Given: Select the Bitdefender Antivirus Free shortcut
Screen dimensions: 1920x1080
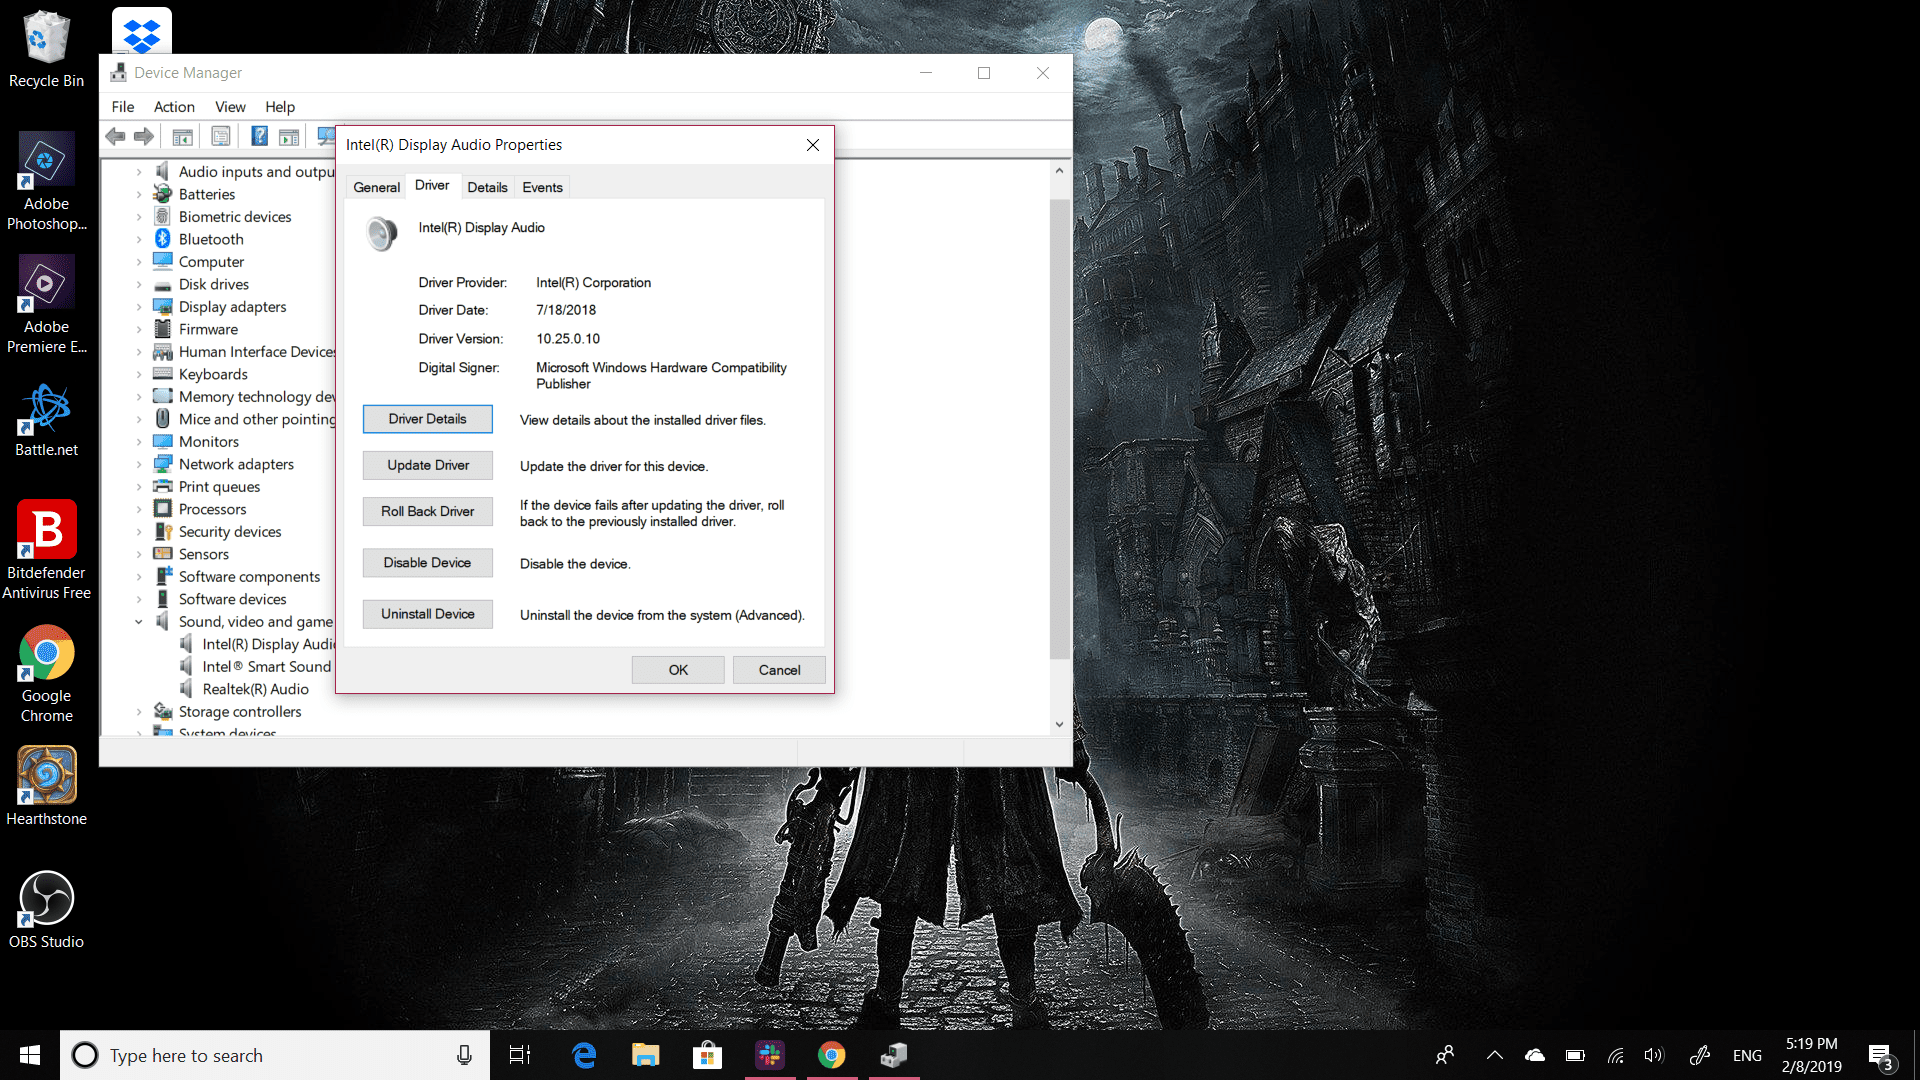Looking at the screenshot, I should pos(46,550).
